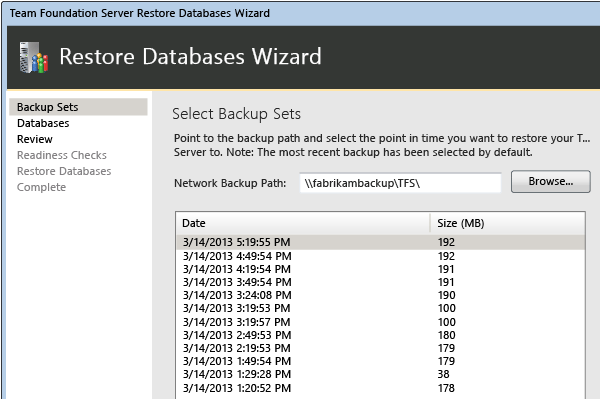
Task: Select backup 3/14/2013 3:24:08 PM
Action: (x=380, y=295)
